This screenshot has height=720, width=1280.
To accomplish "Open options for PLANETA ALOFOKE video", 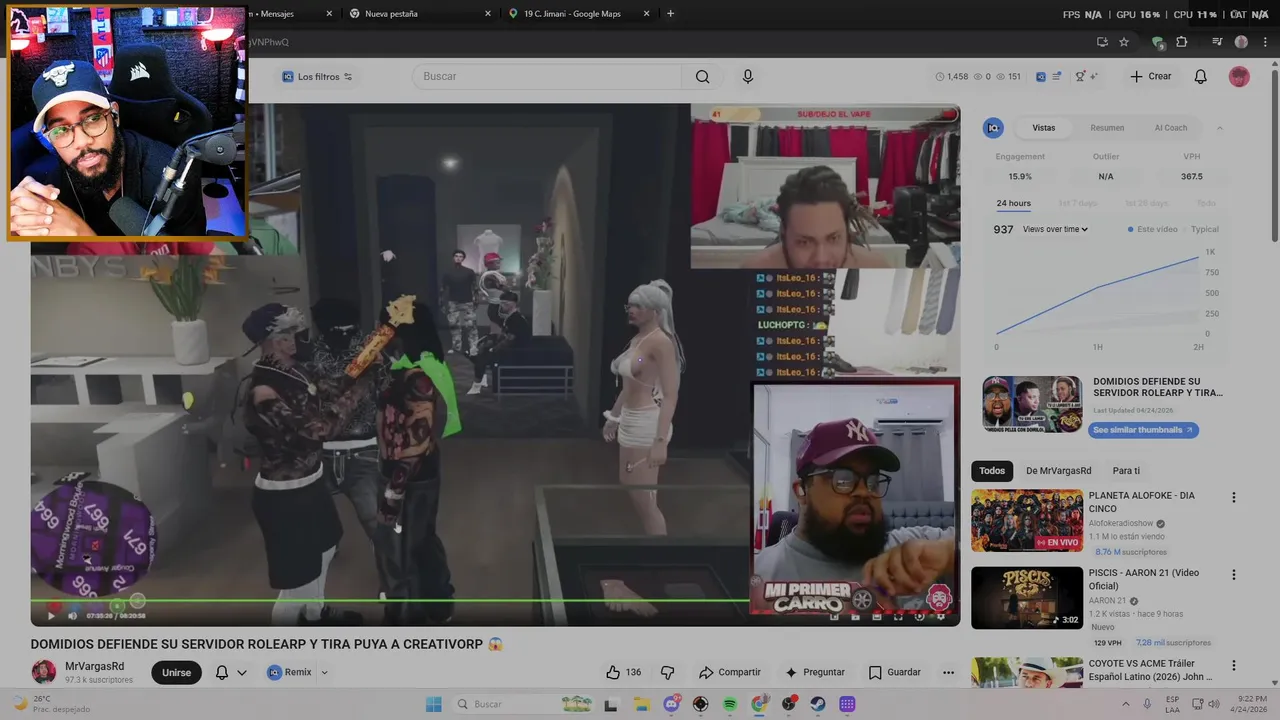I will [x=1233, y=497].
